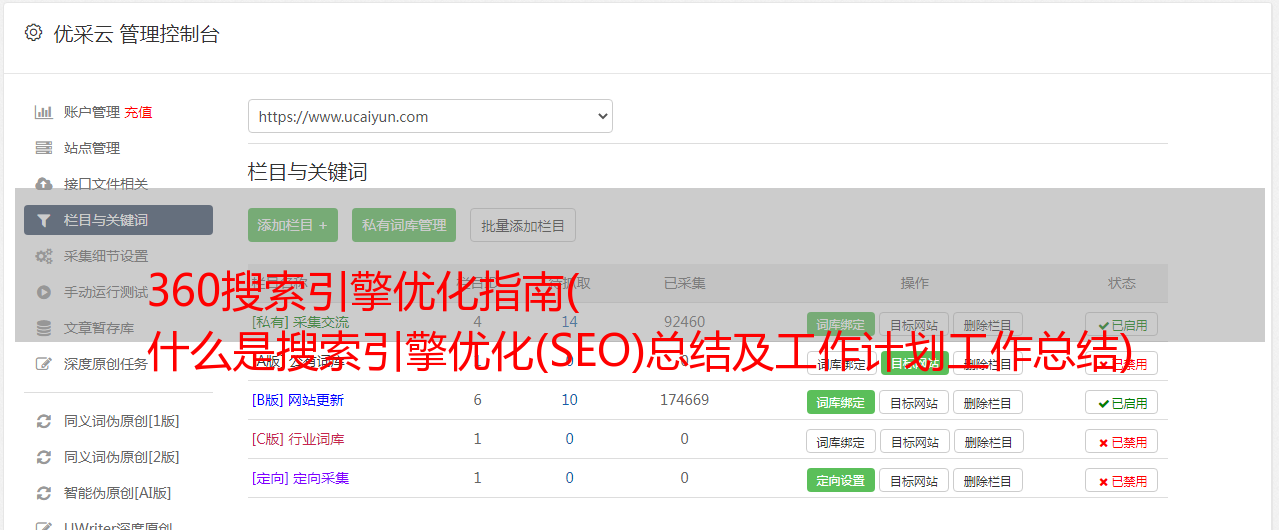This screenshot has height=530, width=1279.
Task: Click the 优采云 管理控制台 title
Action: coord(136,34)
